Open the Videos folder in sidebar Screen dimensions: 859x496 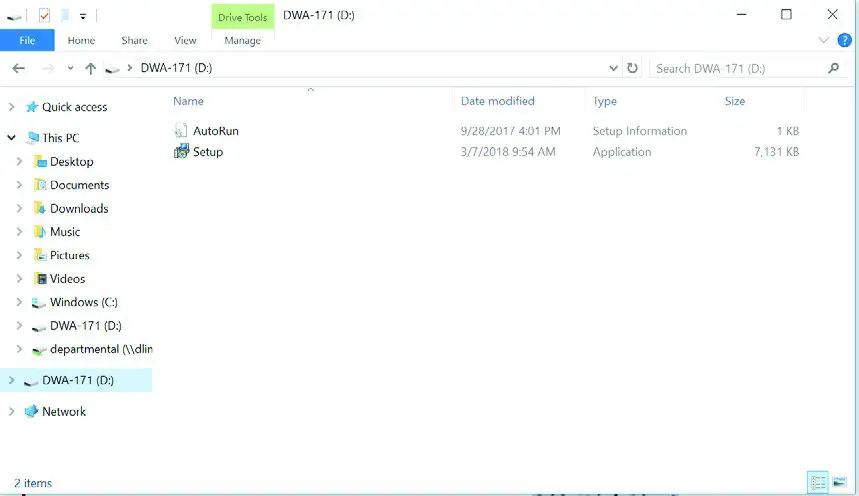pos(67,279)
